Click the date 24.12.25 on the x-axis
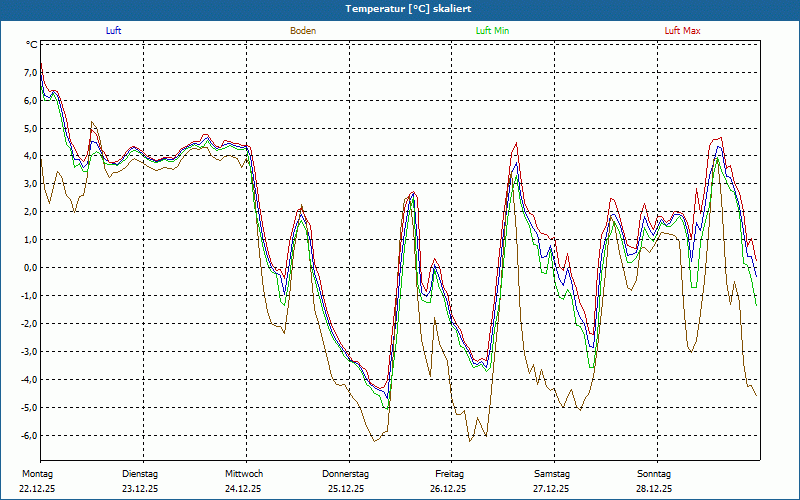The height and width of the screenshot is (500, 800). [x=244, y=489]
